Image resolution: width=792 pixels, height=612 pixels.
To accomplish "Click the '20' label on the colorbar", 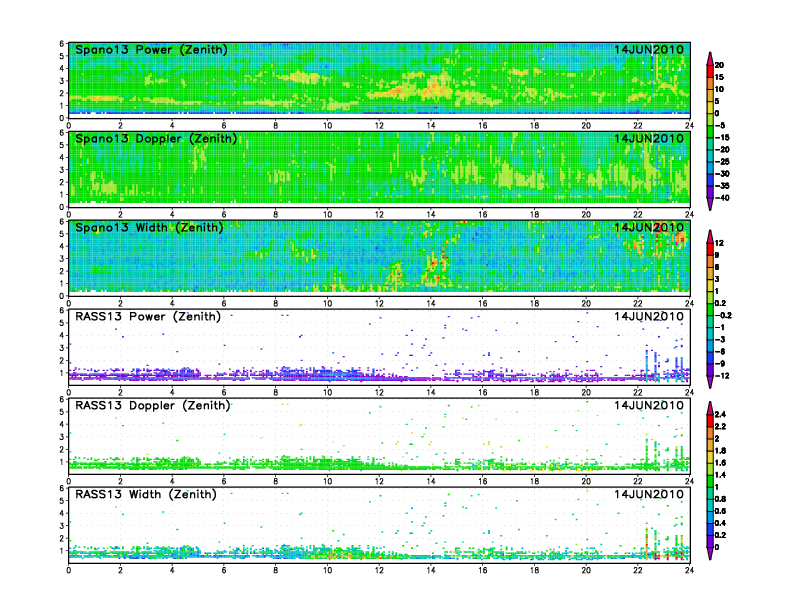I will point(719,65).
